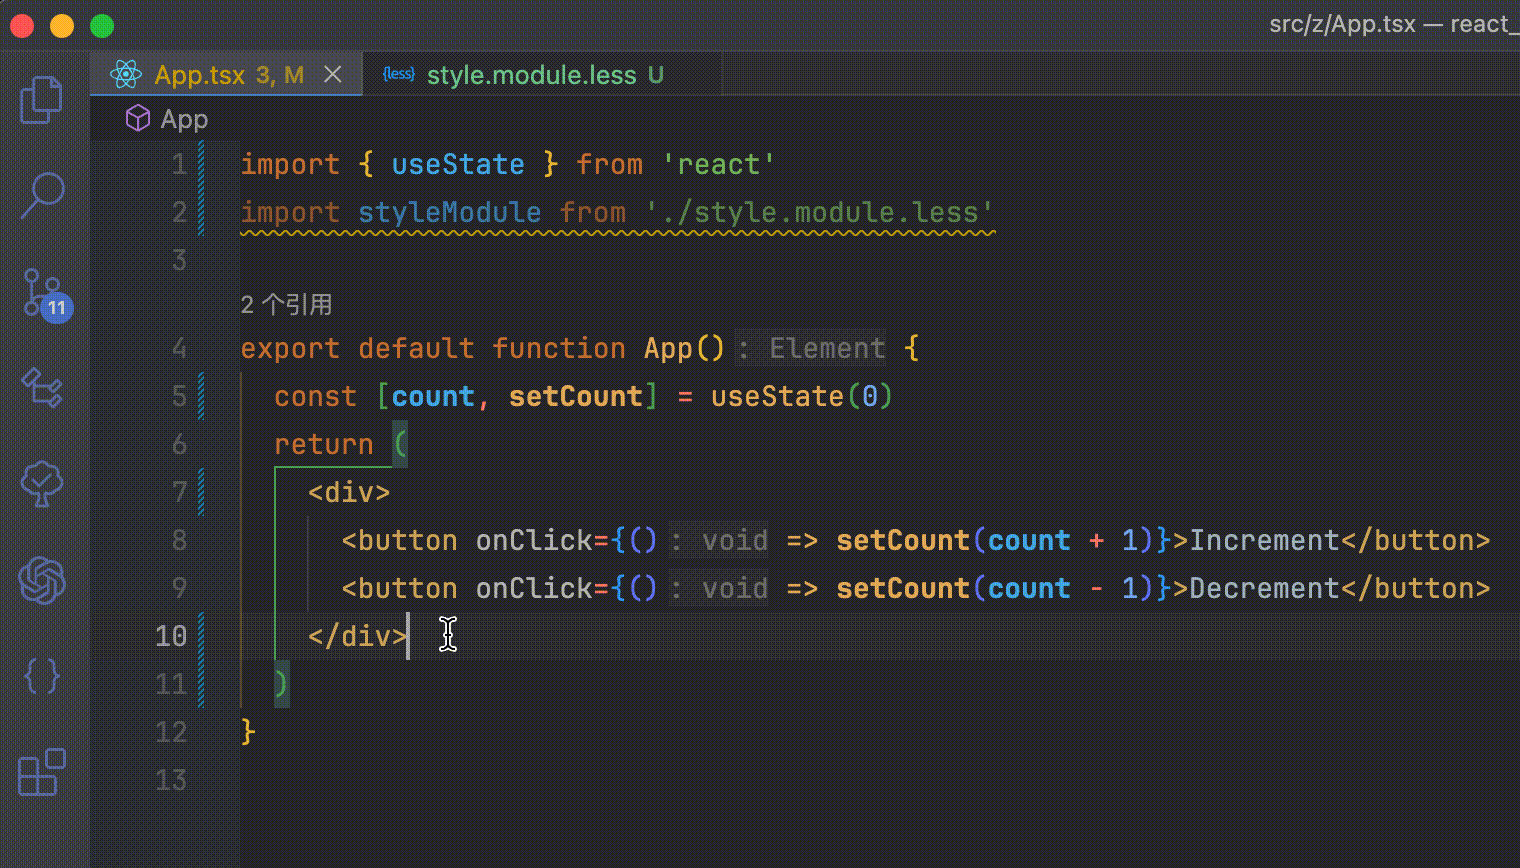Image resolution: width=1520 pixels, height=868 pixels.
Task: Click the Element return type inlay hint
Action: tap(826, 348)
